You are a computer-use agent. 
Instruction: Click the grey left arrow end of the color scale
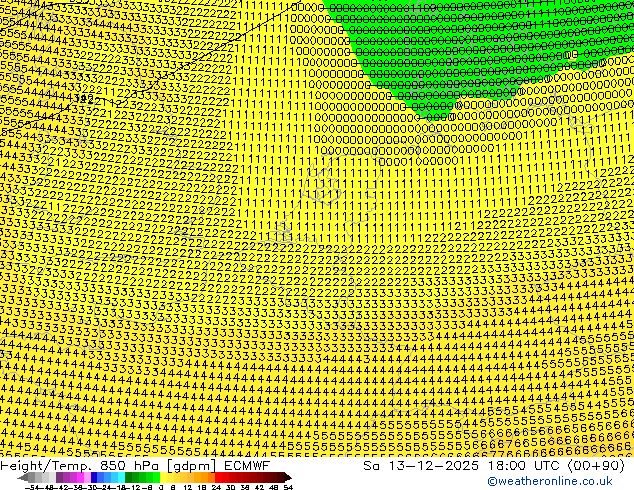point(23,477)
